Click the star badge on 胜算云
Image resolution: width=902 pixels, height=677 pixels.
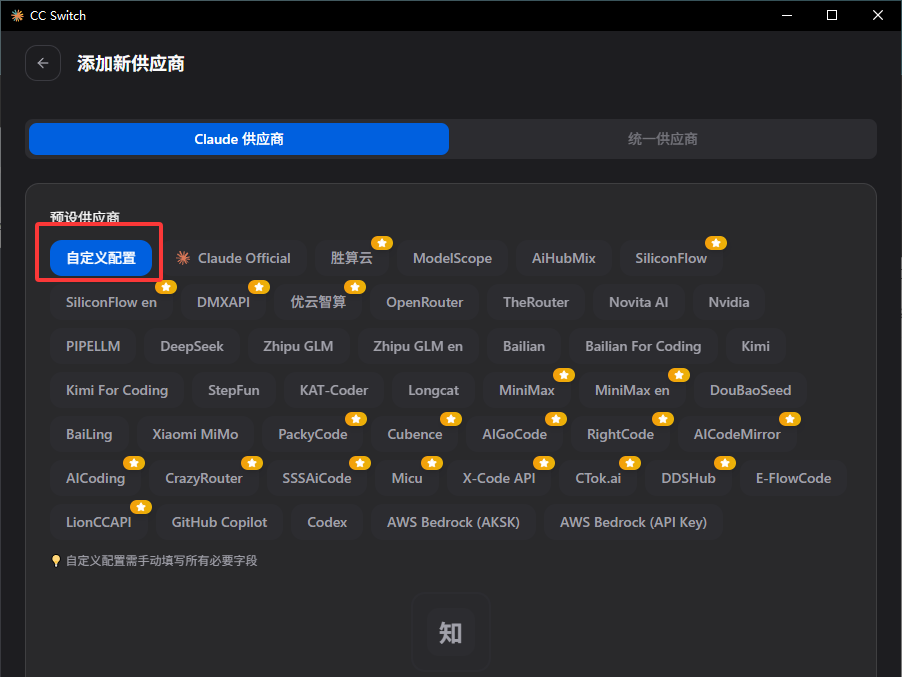(382, 243)
